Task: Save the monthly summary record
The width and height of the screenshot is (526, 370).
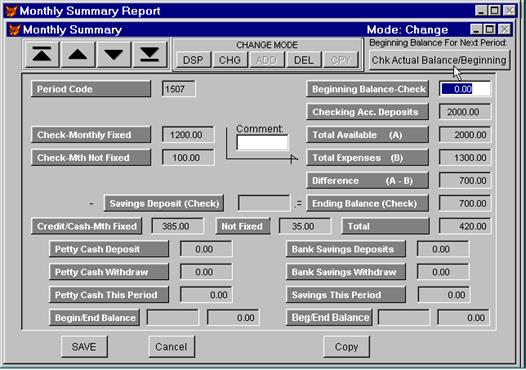Action: (x=84, y=347)
